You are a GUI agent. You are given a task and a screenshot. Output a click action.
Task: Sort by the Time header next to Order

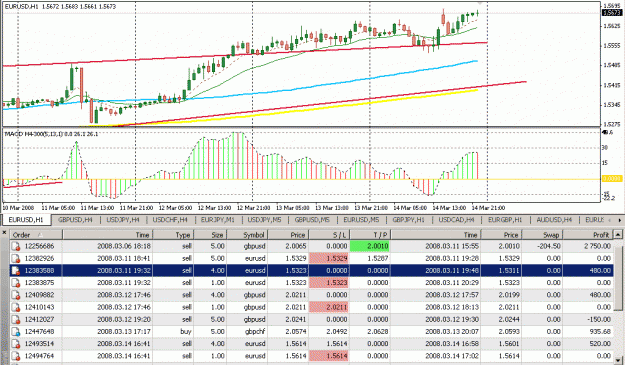(x=108, y=235)
